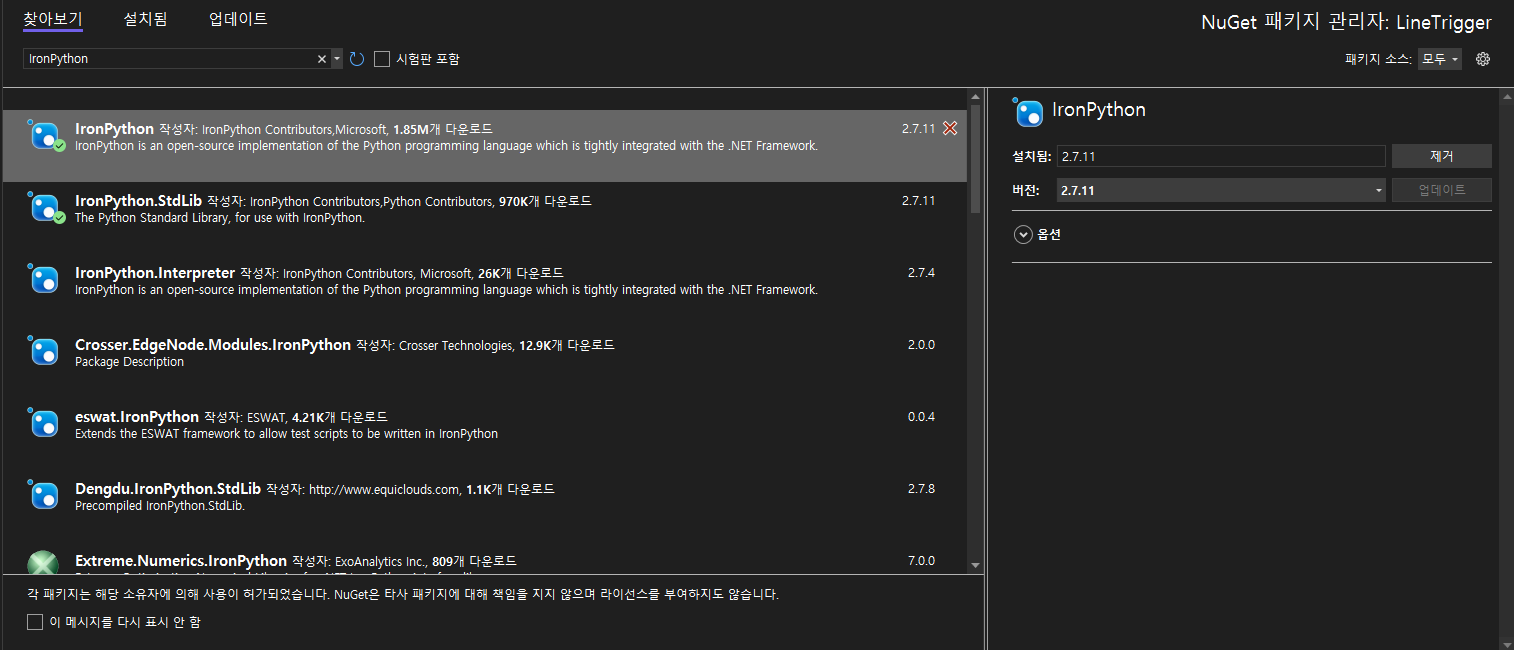This screenshot has width=1514, height=650.
Task: Select the IronPython.StdLib package name
Action: (x=138, y=201)
